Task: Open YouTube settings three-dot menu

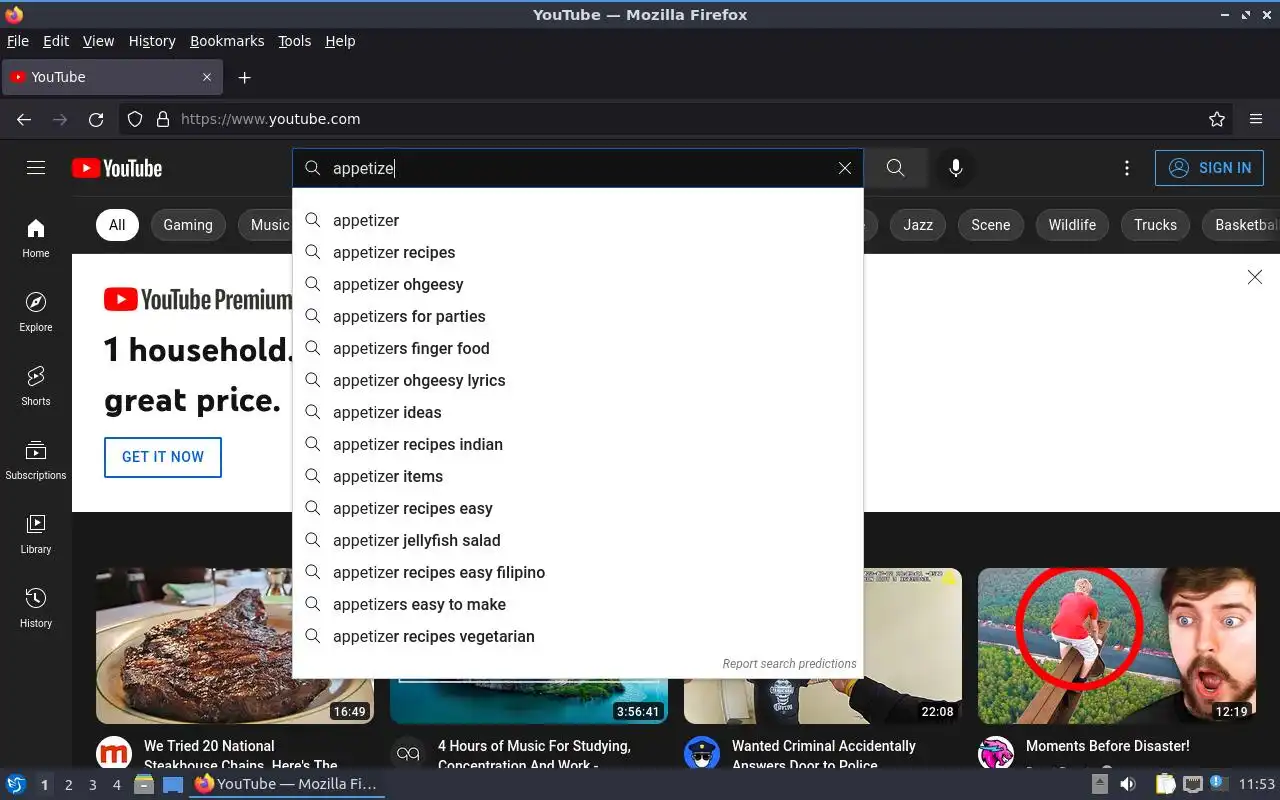Action: 1127,168
